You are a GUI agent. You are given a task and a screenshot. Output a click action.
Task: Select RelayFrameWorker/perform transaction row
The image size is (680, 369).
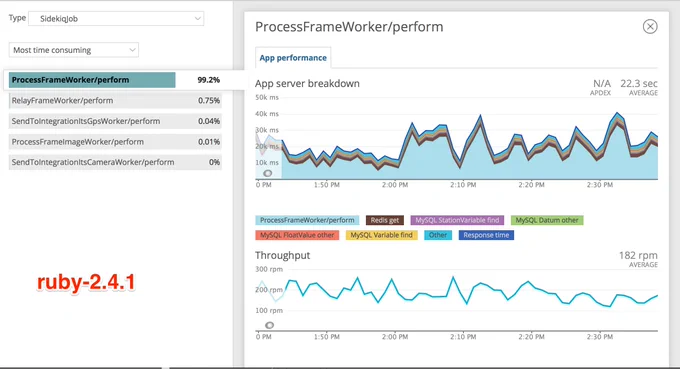115,101
